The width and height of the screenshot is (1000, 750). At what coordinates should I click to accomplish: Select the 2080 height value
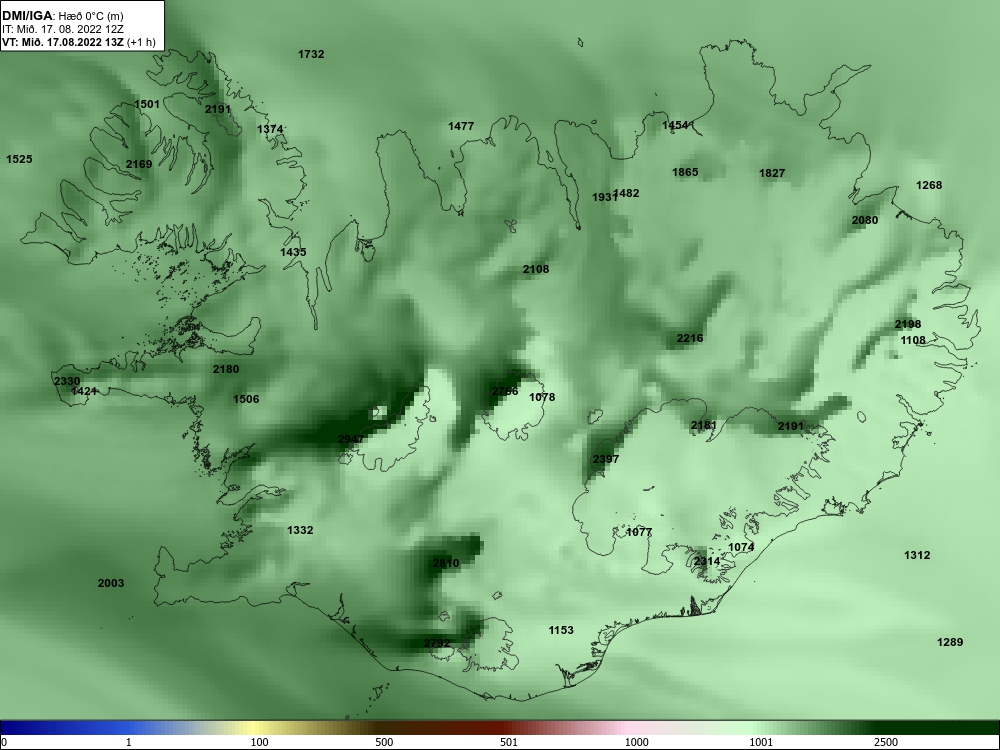coord(865,220)
